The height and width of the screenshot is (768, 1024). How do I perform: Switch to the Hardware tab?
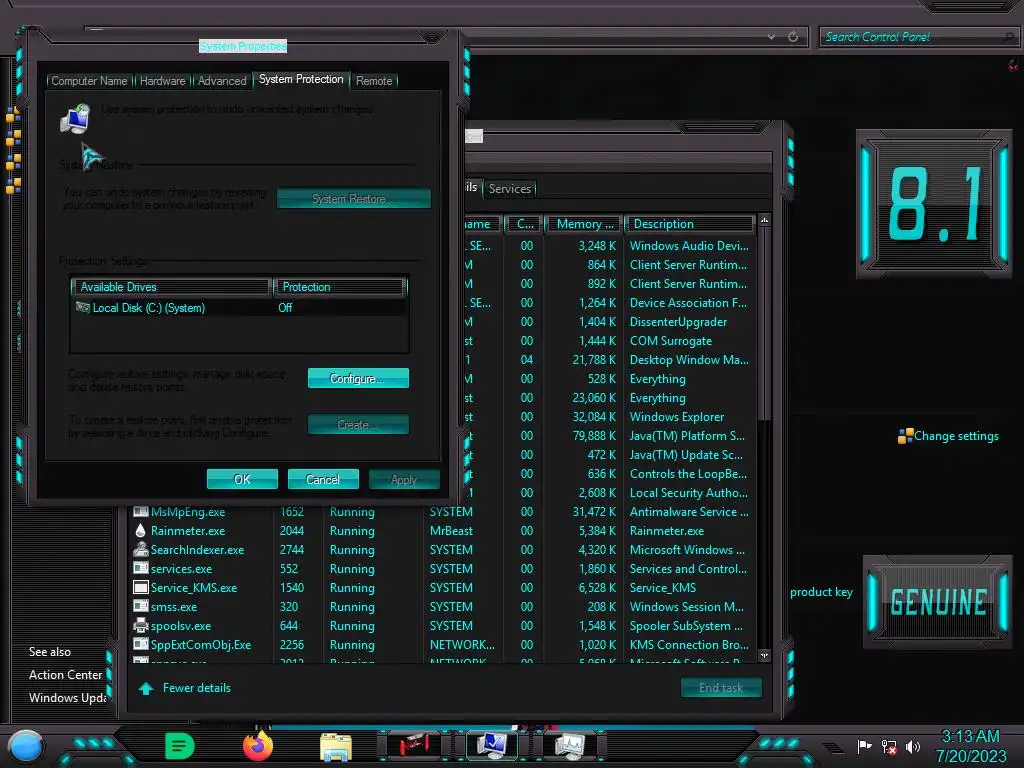pos(163,81)
